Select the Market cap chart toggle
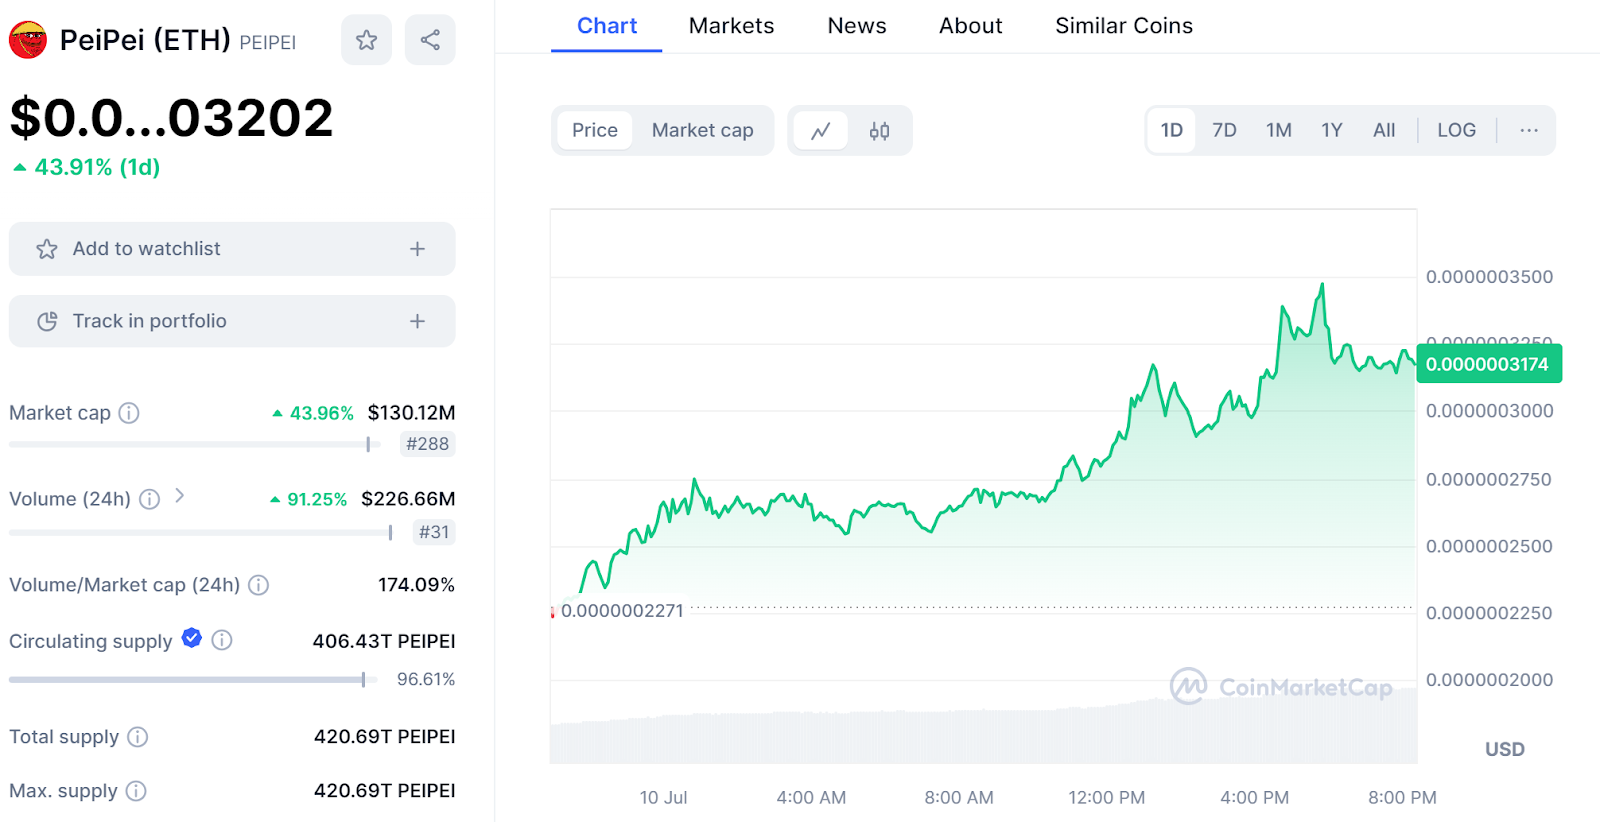Viewport: 1600px width, 822px height. point(703,130)
